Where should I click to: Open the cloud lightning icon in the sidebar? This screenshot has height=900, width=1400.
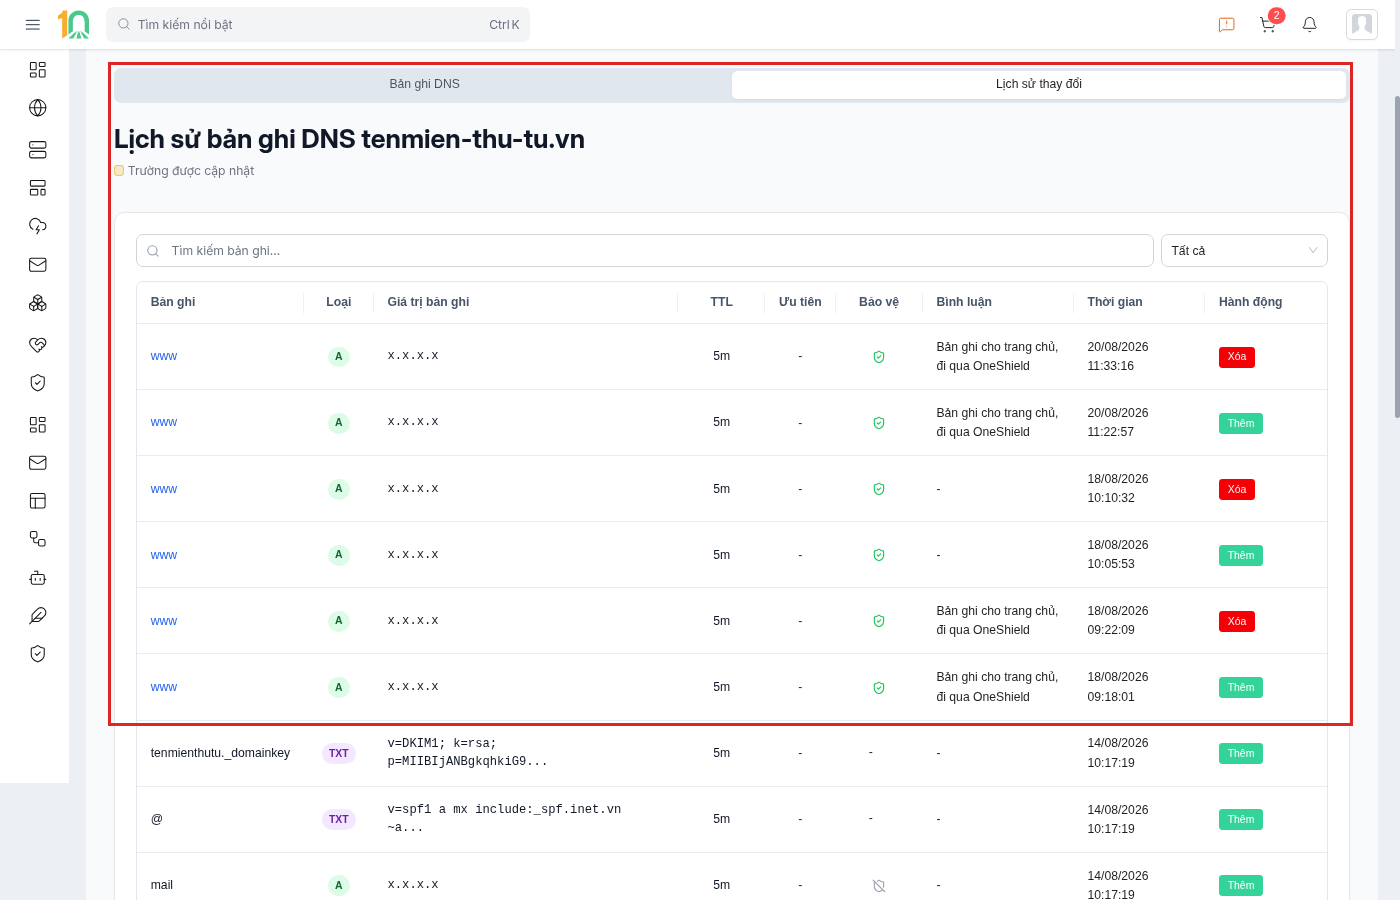[x=38, y=226]
